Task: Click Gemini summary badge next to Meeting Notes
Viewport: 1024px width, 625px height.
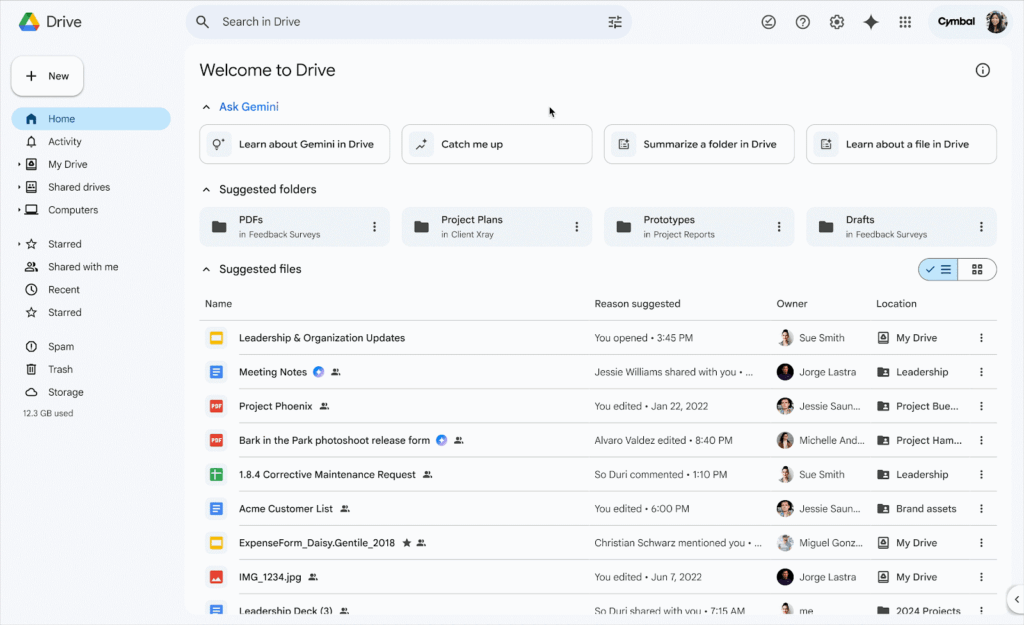Action: (318, 372)
